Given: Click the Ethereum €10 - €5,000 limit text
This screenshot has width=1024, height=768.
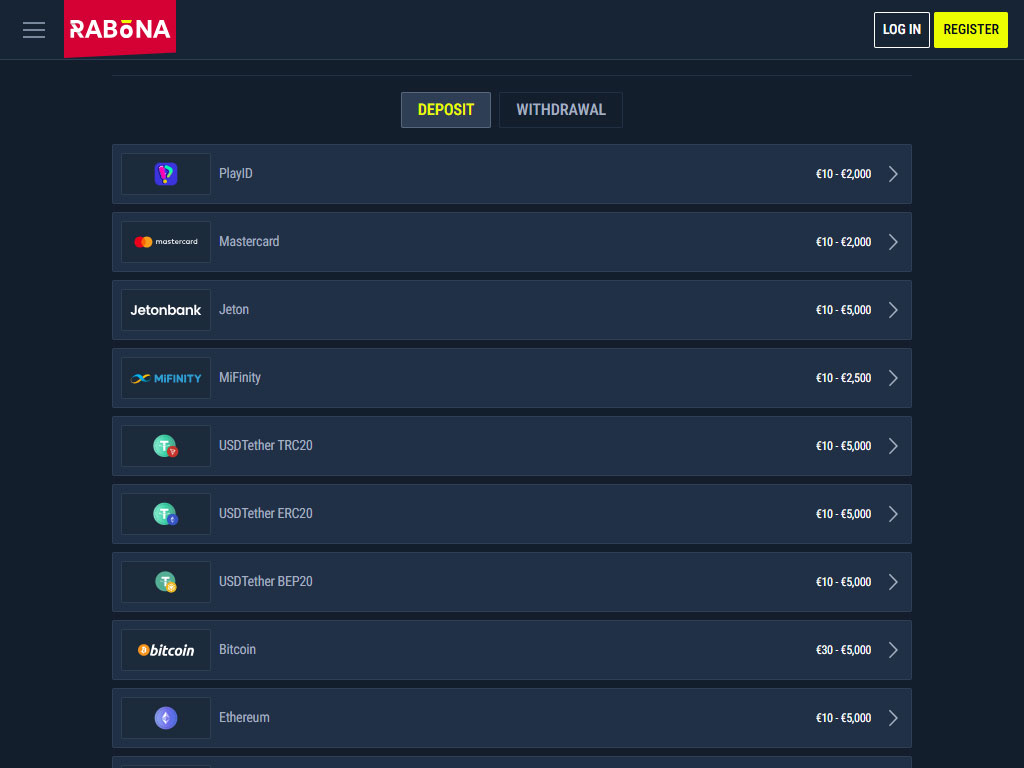Looking at the screenshot, I should pyautogui.click(x=843, y=718).
